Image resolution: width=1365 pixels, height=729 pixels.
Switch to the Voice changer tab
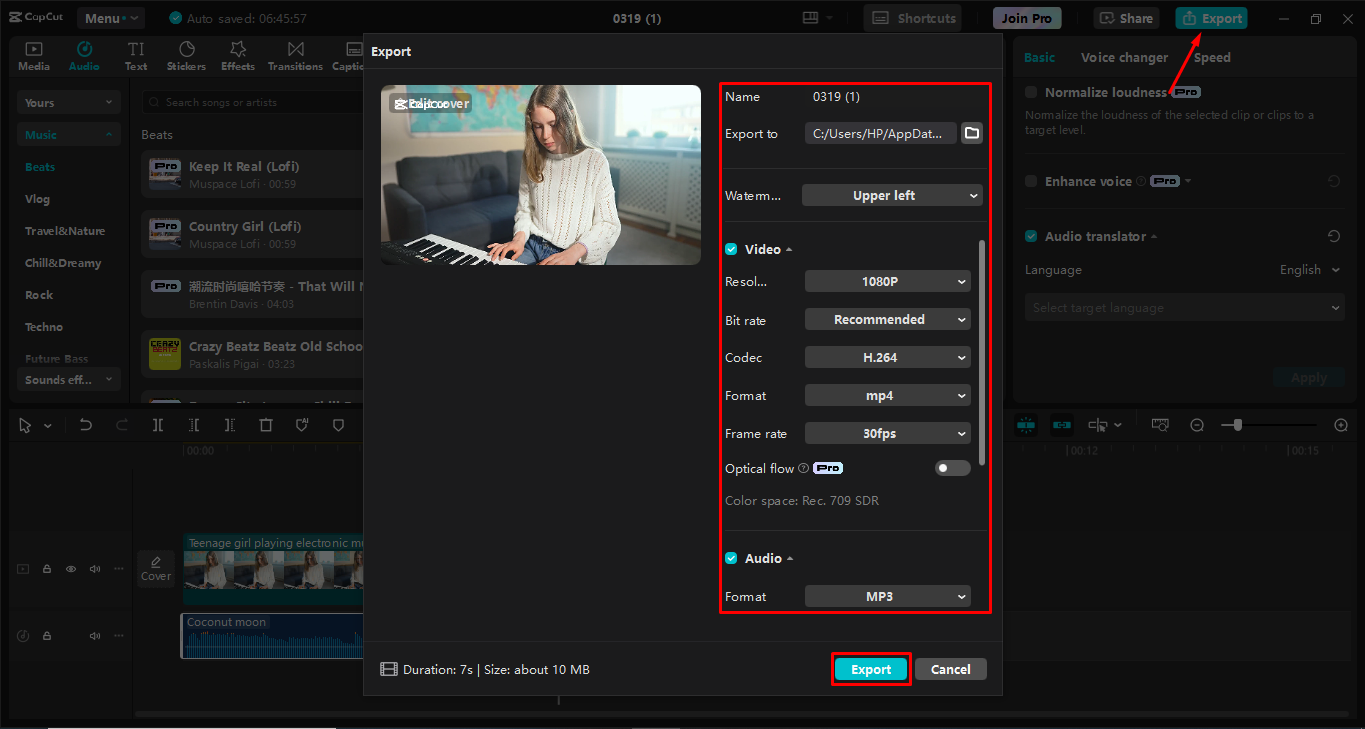[1124, 57]
